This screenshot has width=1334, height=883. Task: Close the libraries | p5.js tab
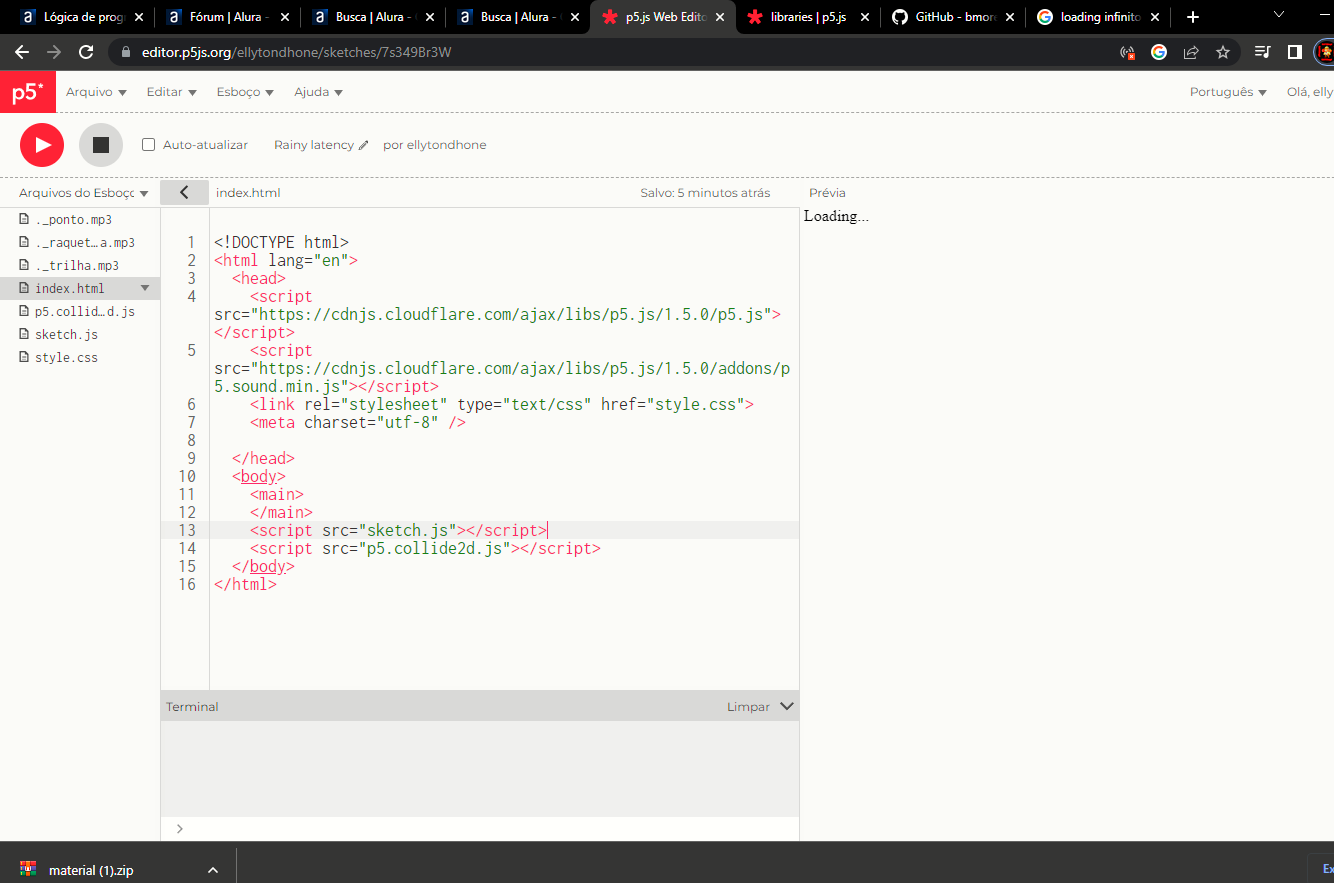(x=864, y=17)
